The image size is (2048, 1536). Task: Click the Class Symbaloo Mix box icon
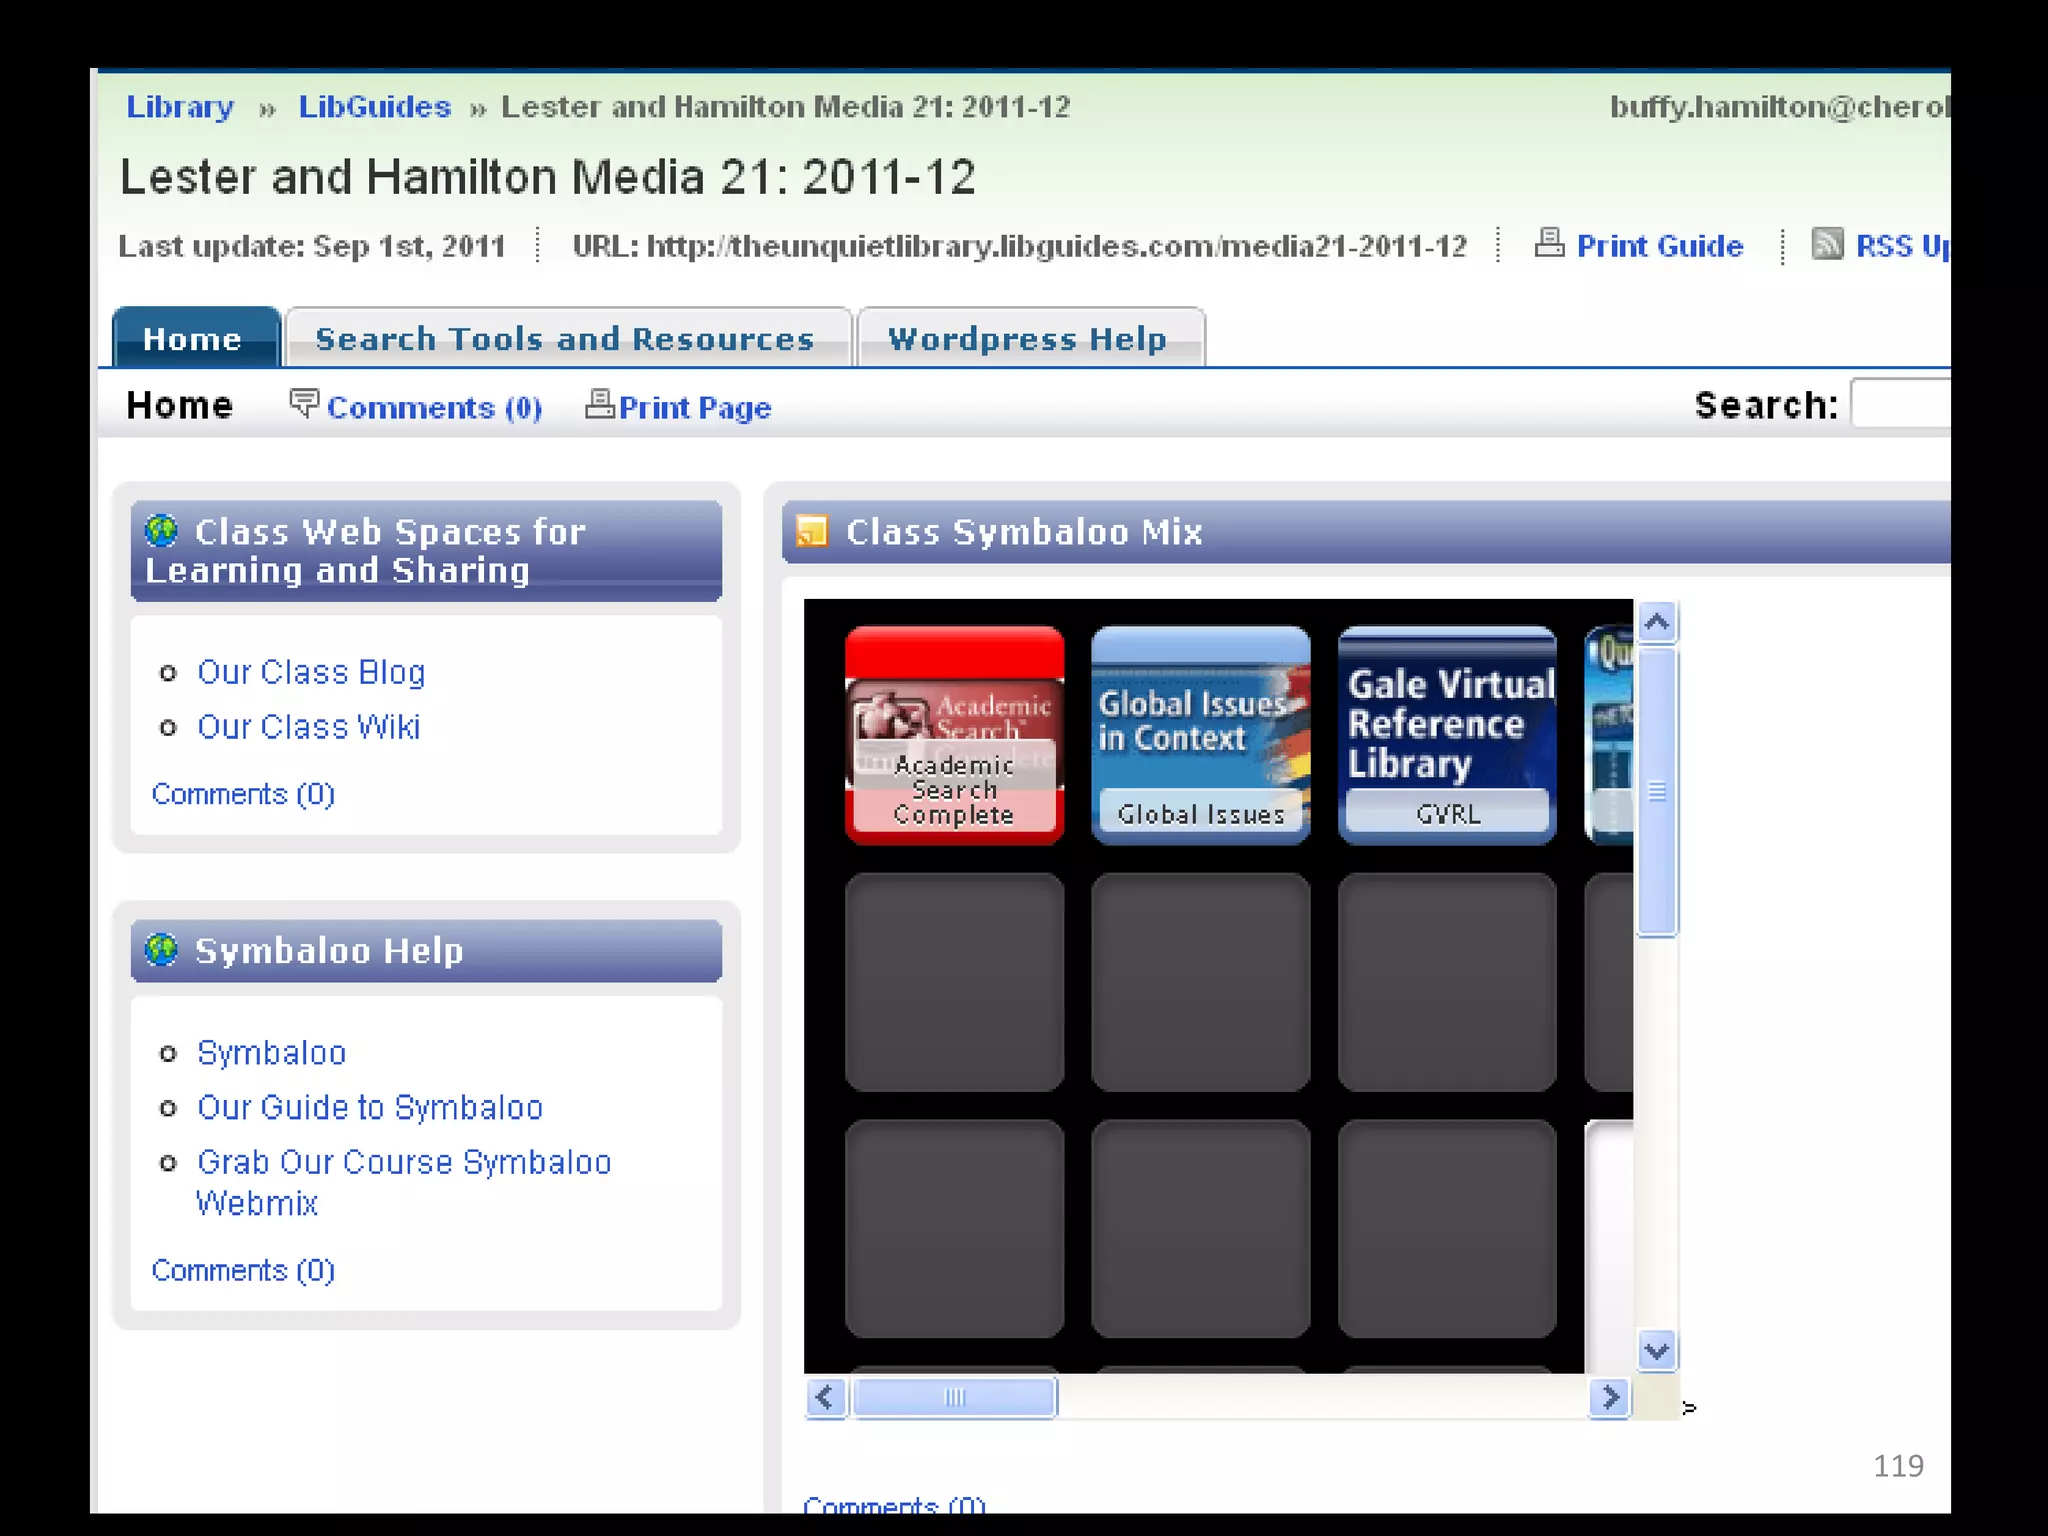click(x=812, y=531)
